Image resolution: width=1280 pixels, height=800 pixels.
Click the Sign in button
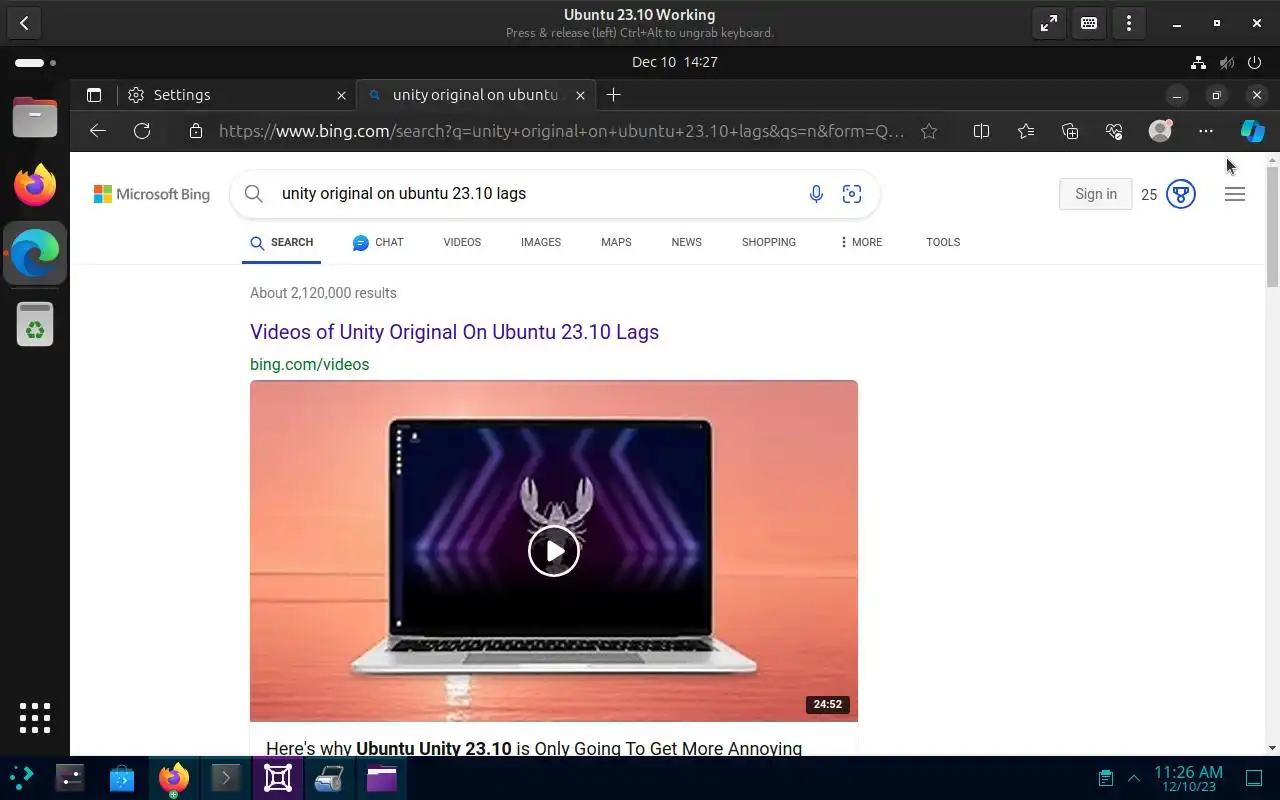point(1096,194)
